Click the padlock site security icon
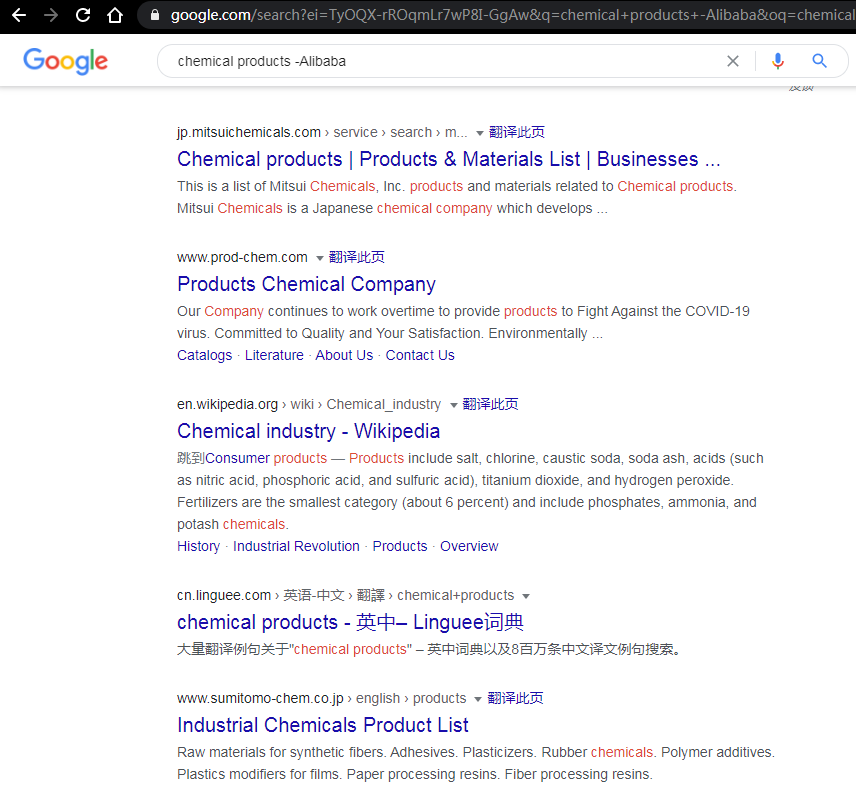The height and width of the screenshot is (796, 856). (154, 16)
